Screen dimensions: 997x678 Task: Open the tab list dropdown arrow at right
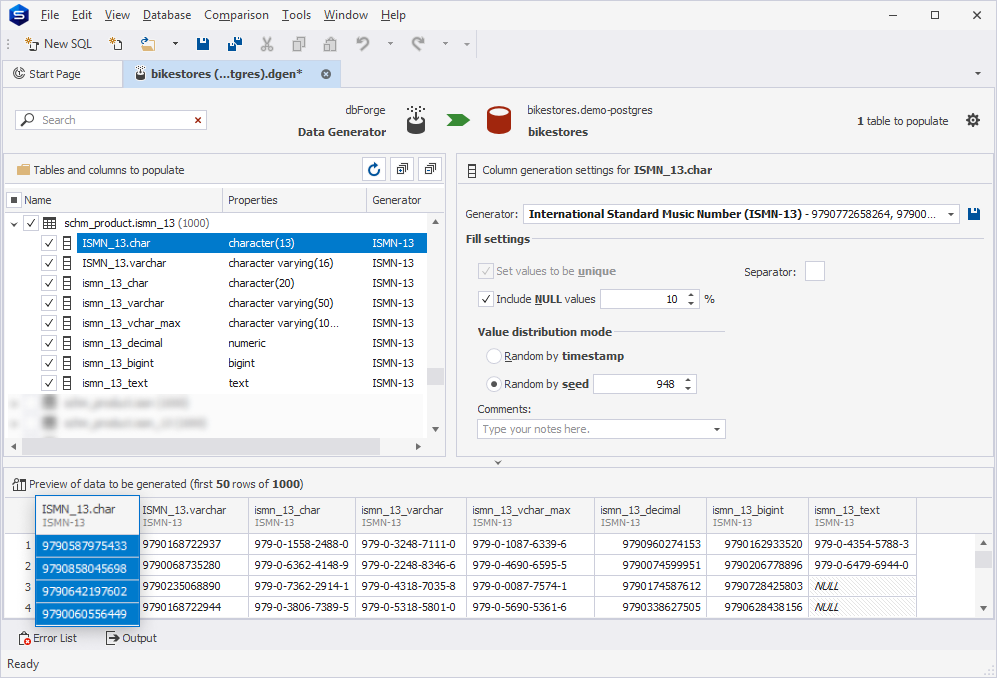point(978,74)
